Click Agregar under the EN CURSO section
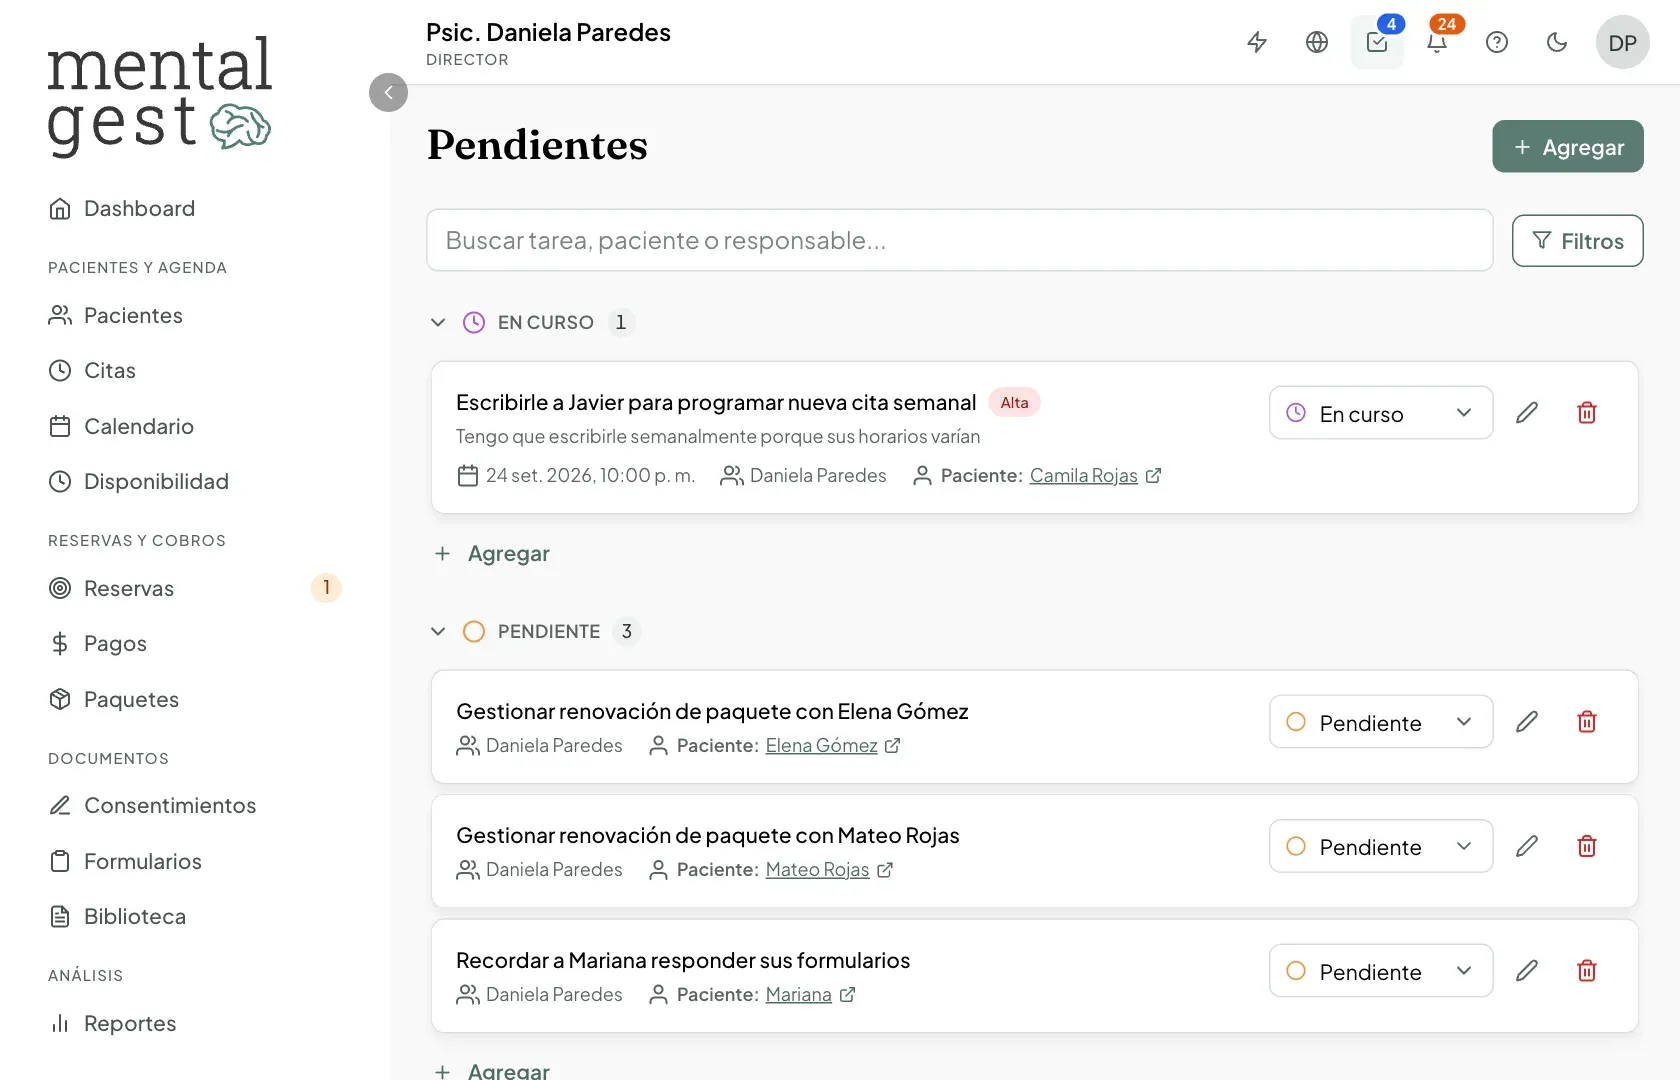Screen dimensions: 1680x1080 pos(493,554)
